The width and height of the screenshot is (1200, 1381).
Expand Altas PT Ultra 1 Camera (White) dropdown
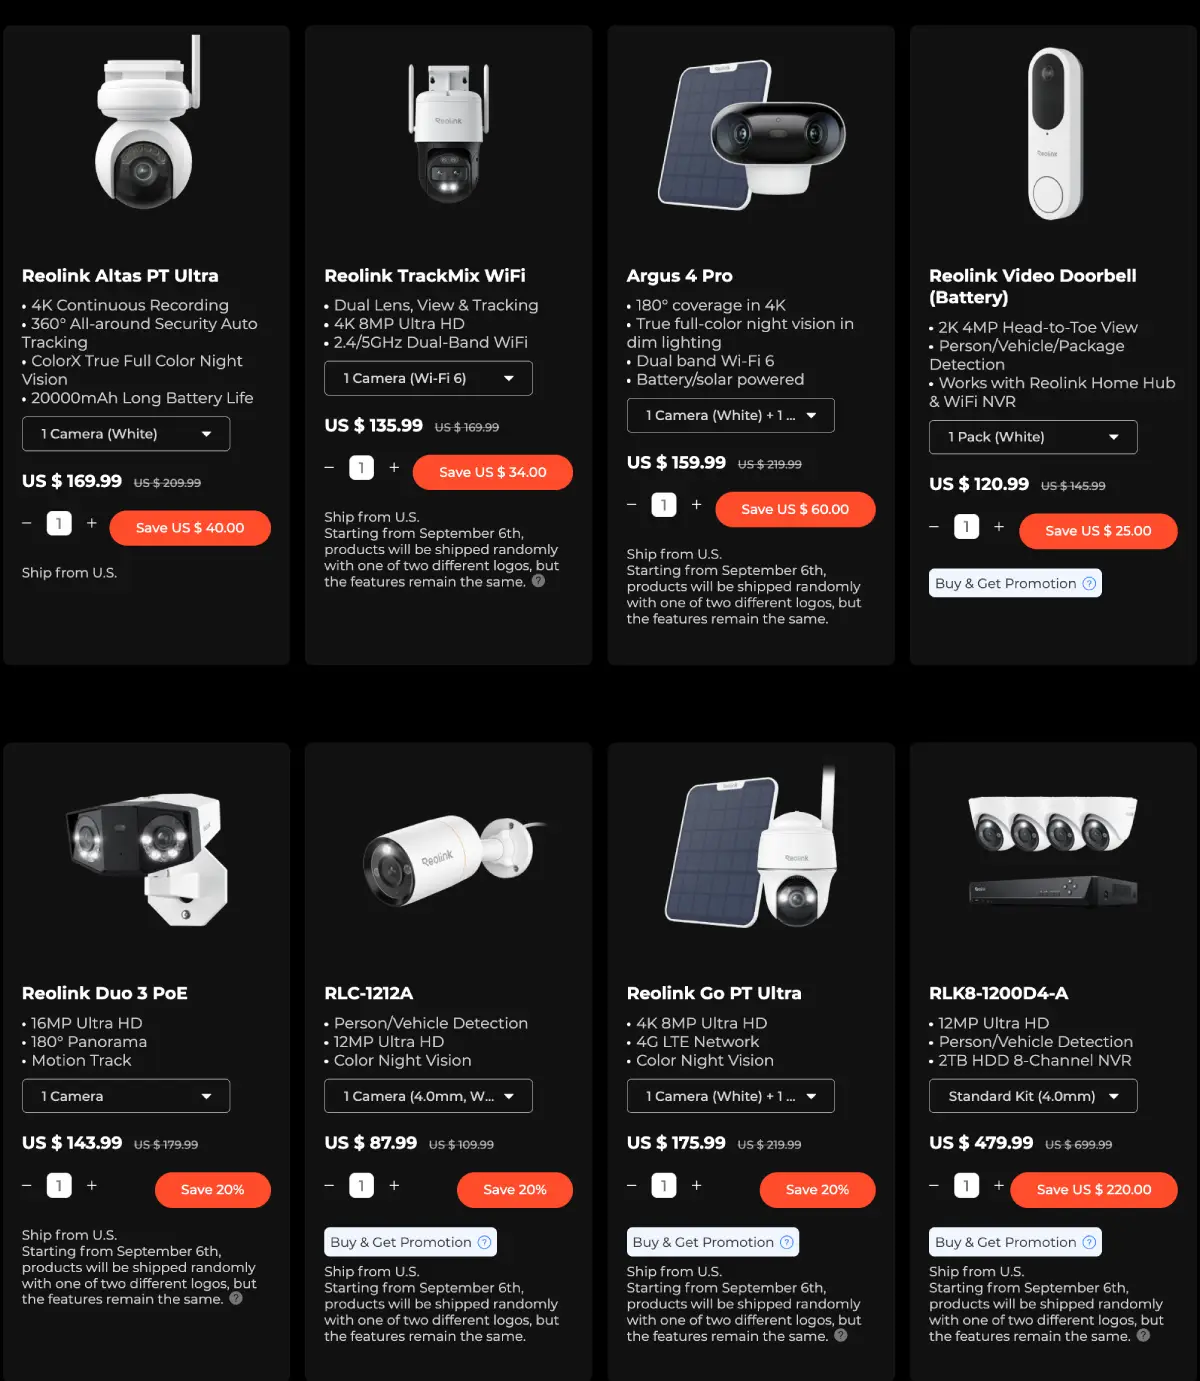126,434
